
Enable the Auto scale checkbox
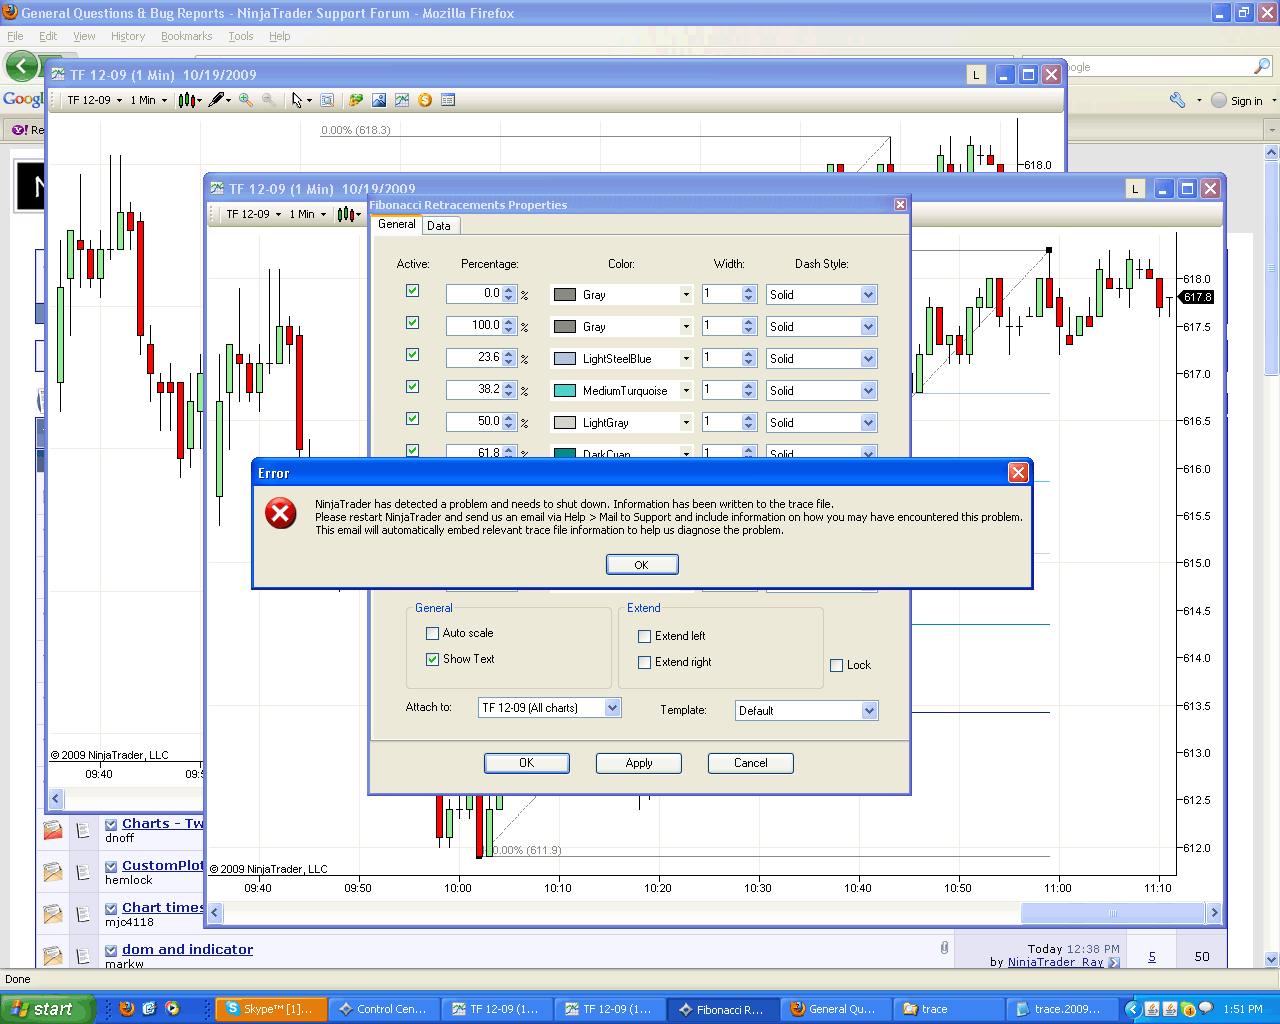point(432,633)
